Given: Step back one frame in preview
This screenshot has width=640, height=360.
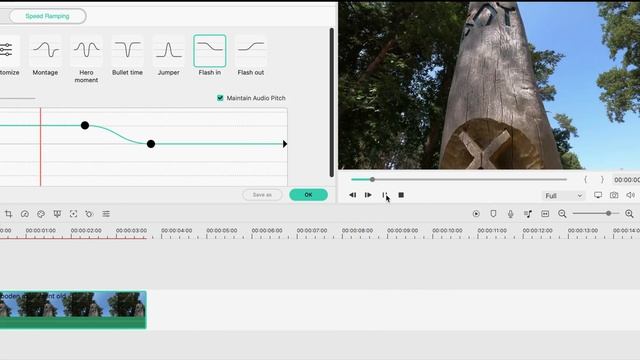Looking at the screenshot, I should [353, 195].
